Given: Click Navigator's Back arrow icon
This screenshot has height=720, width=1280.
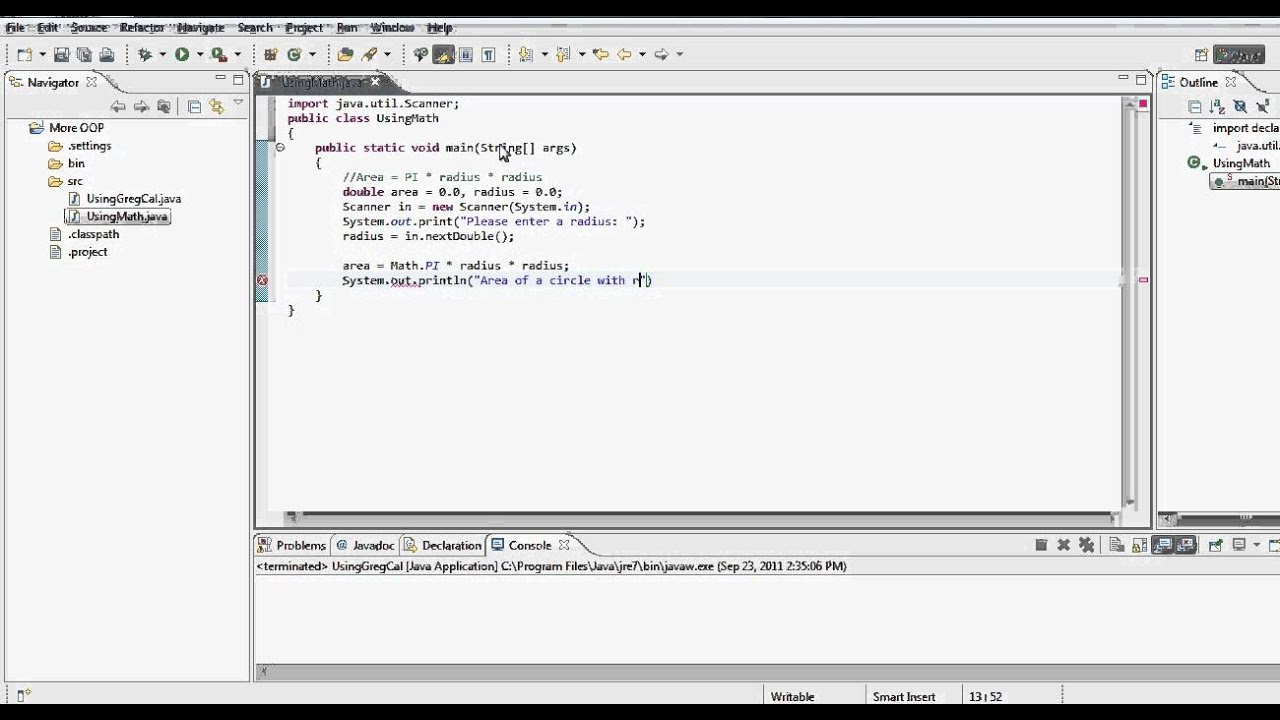Looking at the screenshot, I should (x=118, y=107).
